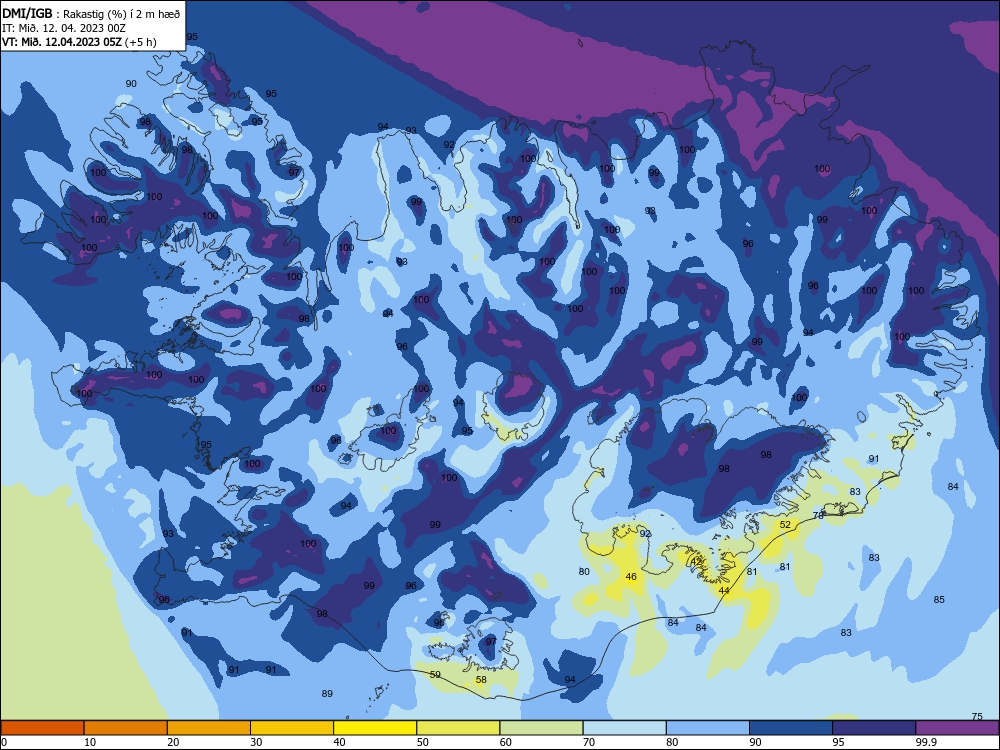The height and width of the screenshot is (750, 1000).
Task: Select the '85' value off the southeast coast
Action: [x=939, y=599]
